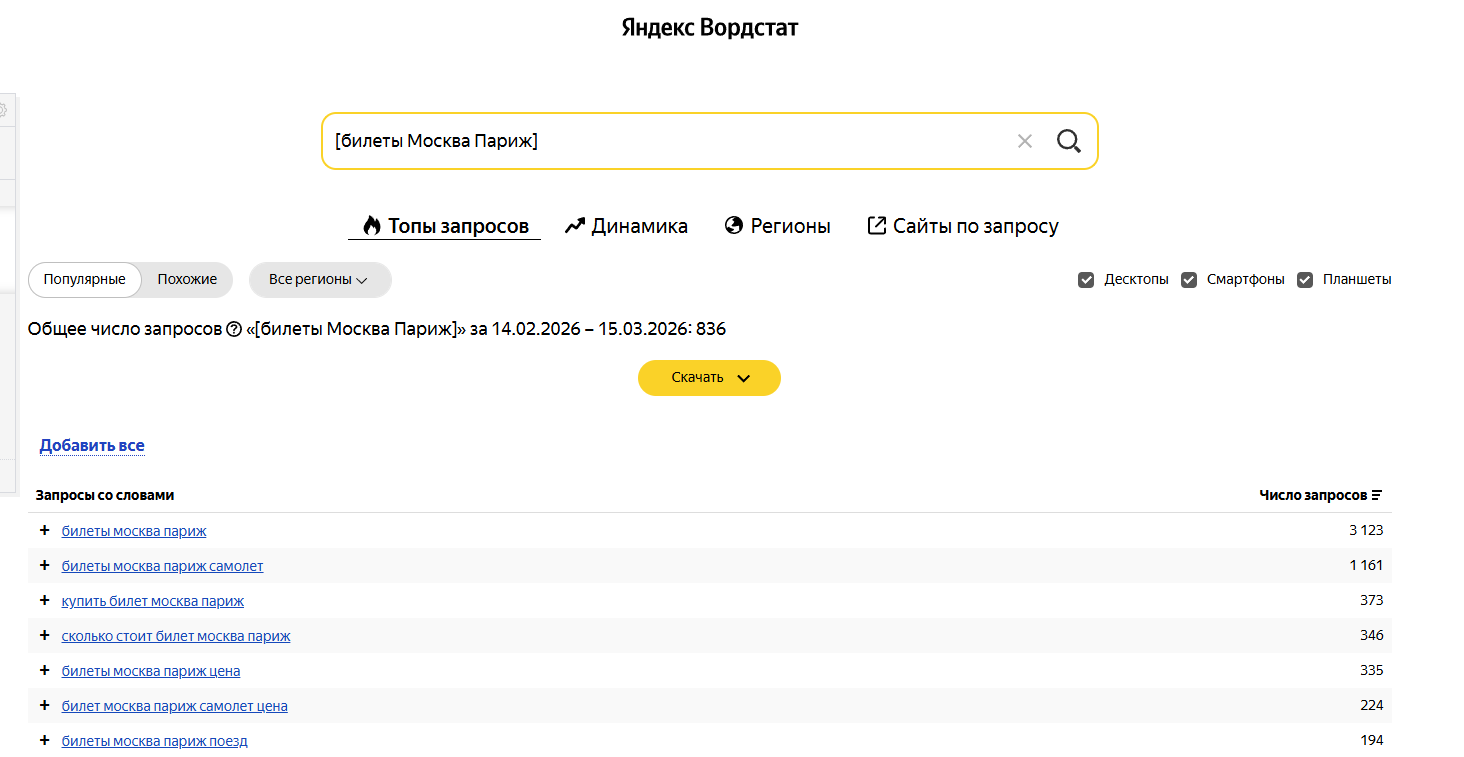
Task: Select the Похожие toggle option
Action: (x=187, y=280)
